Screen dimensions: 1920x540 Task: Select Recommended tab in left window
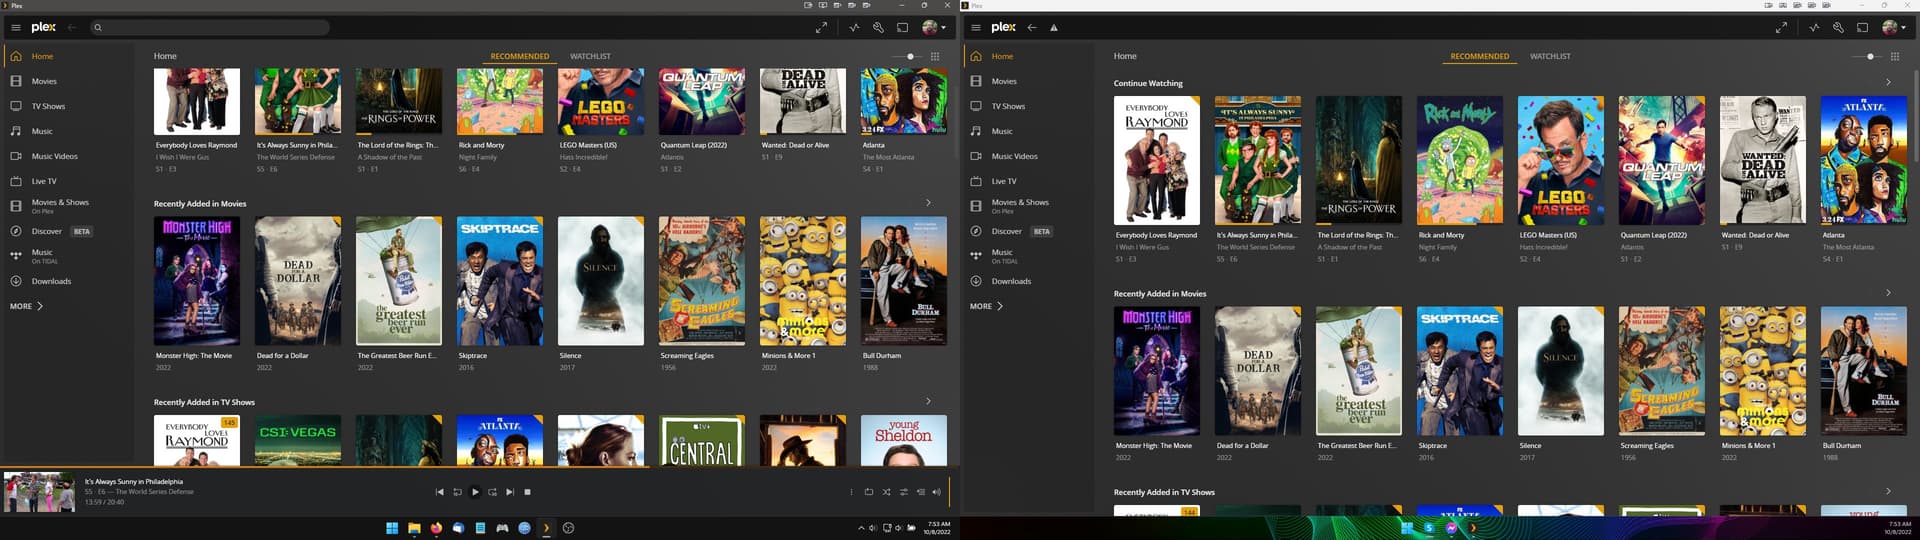520,56
